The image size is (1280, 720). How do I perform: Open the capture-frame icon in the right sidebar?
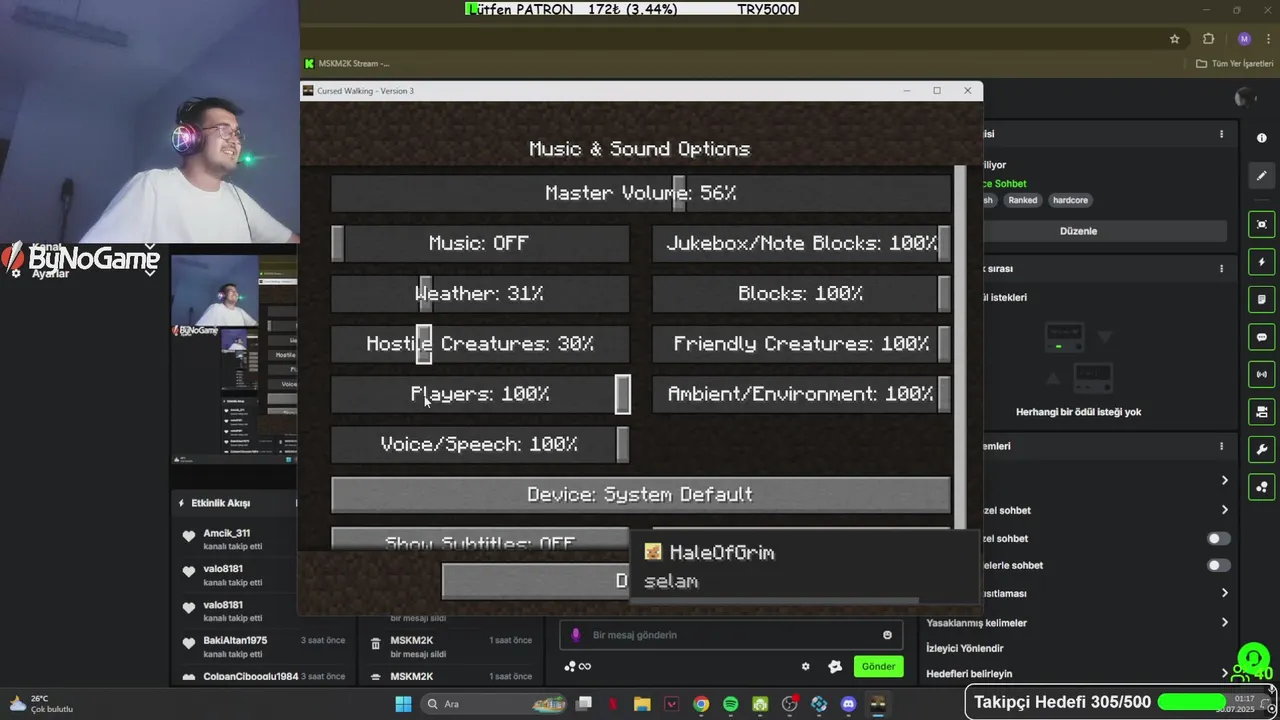tap(1261, 225)
